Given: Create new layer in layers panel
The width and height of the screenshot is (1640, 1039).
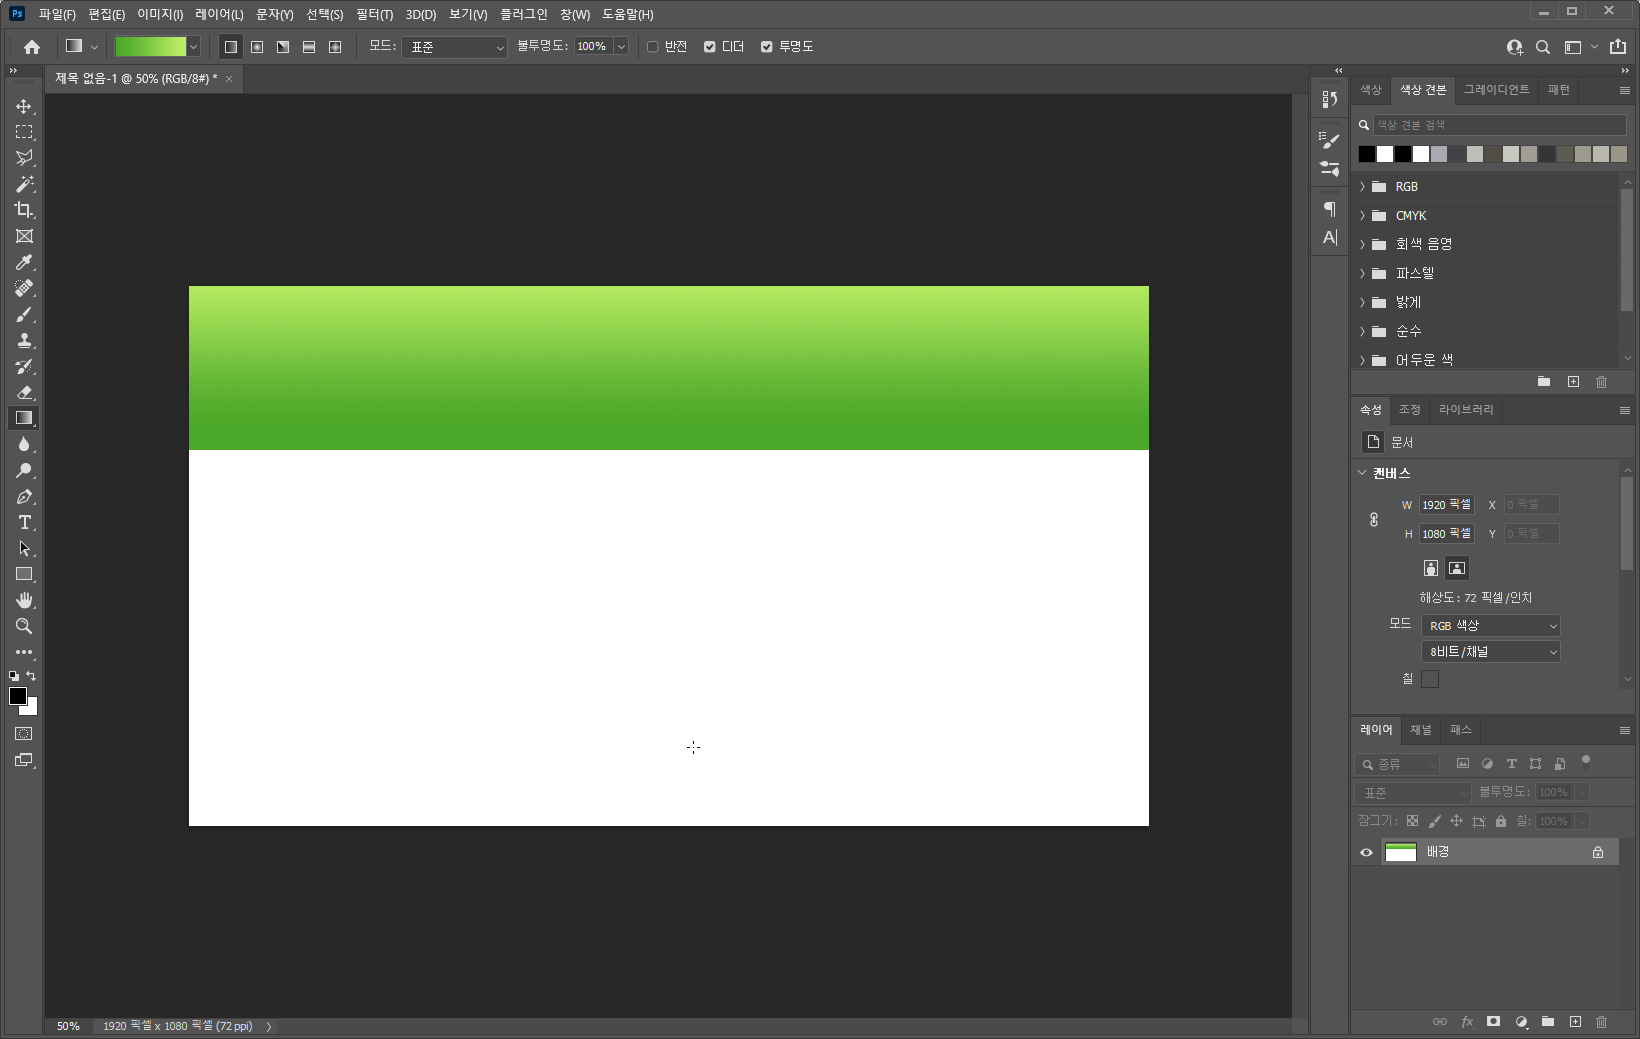Looking at the screenshot, I should click(x=1575, y=1022).
